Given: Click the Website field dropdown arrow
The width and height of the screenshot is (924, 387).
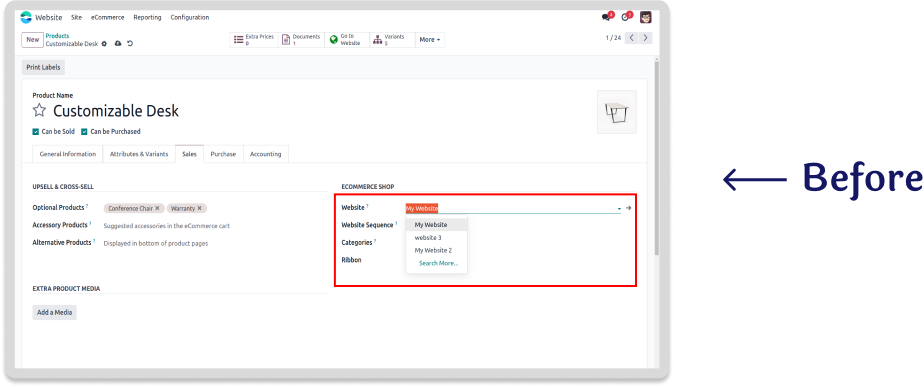Looking at the screenshot, I should [619, 209].
